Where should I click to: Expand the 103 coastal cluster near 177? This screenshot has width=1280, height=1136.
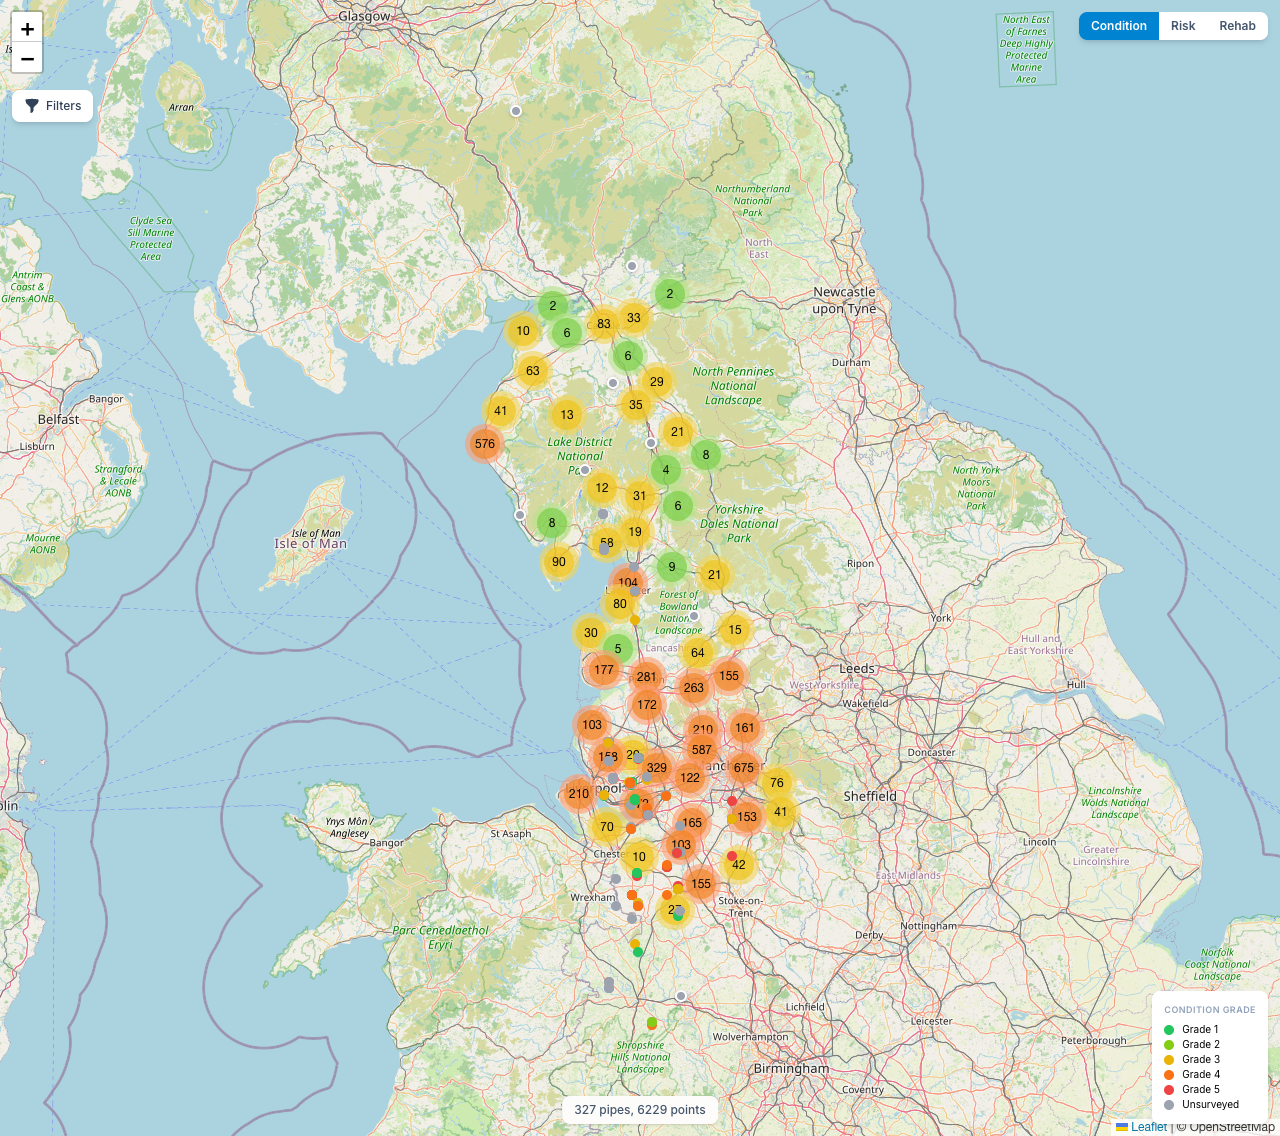[592, 725]
